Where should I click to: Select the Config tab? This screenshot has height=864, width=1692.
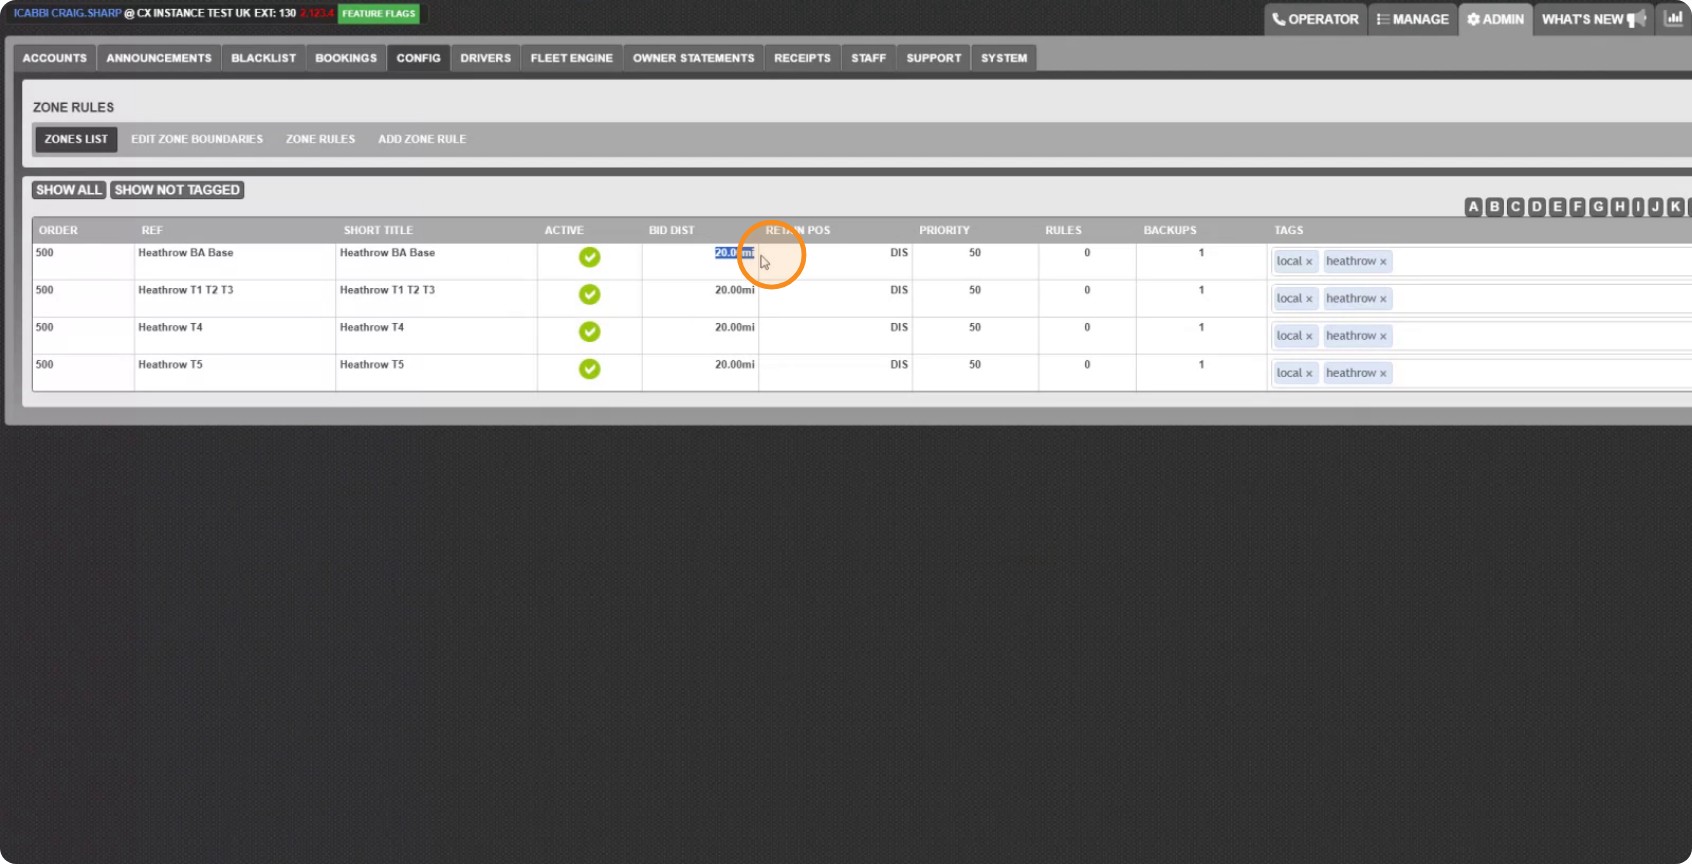418,58
